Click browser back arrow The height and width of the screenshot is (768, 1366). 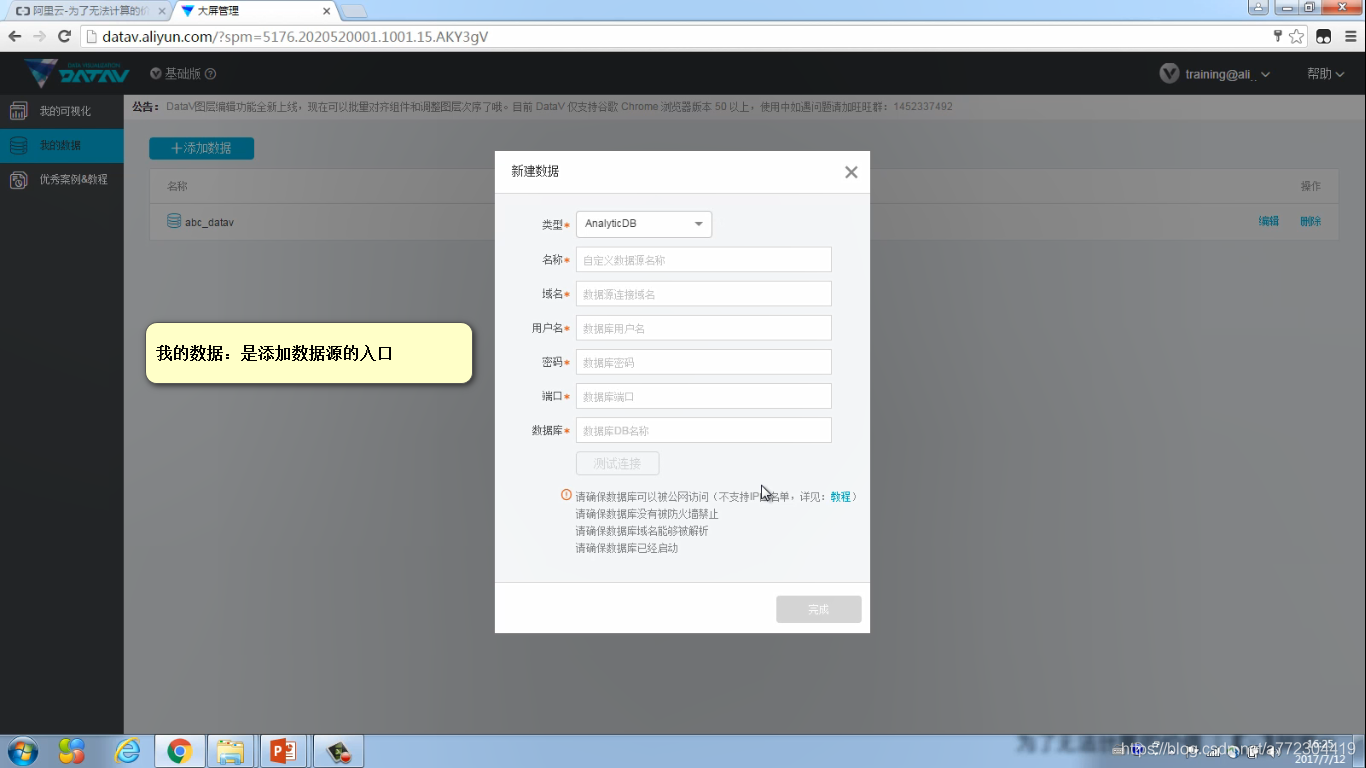[x=15, y=36]
